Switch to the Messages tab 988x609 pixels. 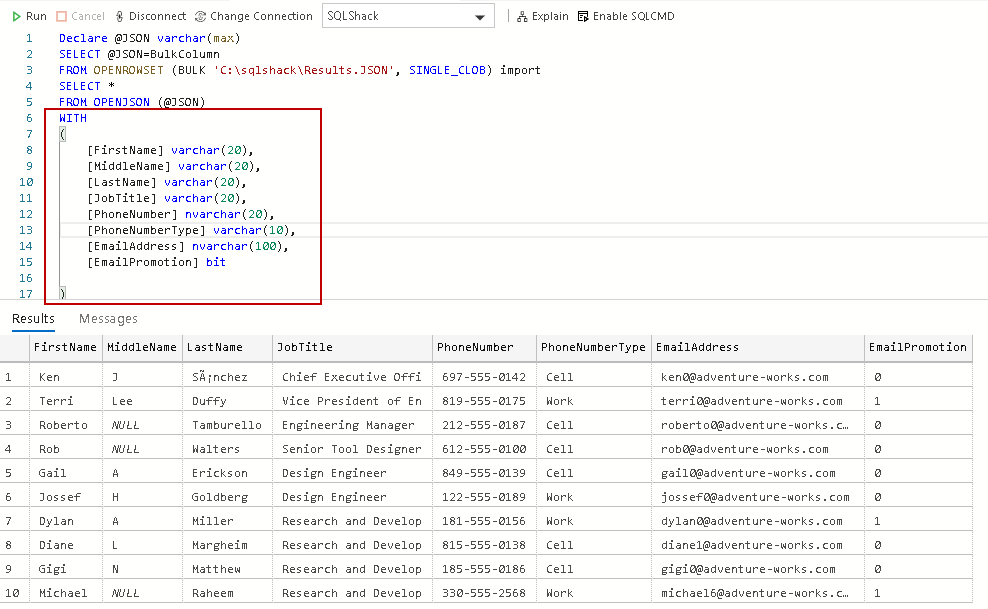point(108,318)
